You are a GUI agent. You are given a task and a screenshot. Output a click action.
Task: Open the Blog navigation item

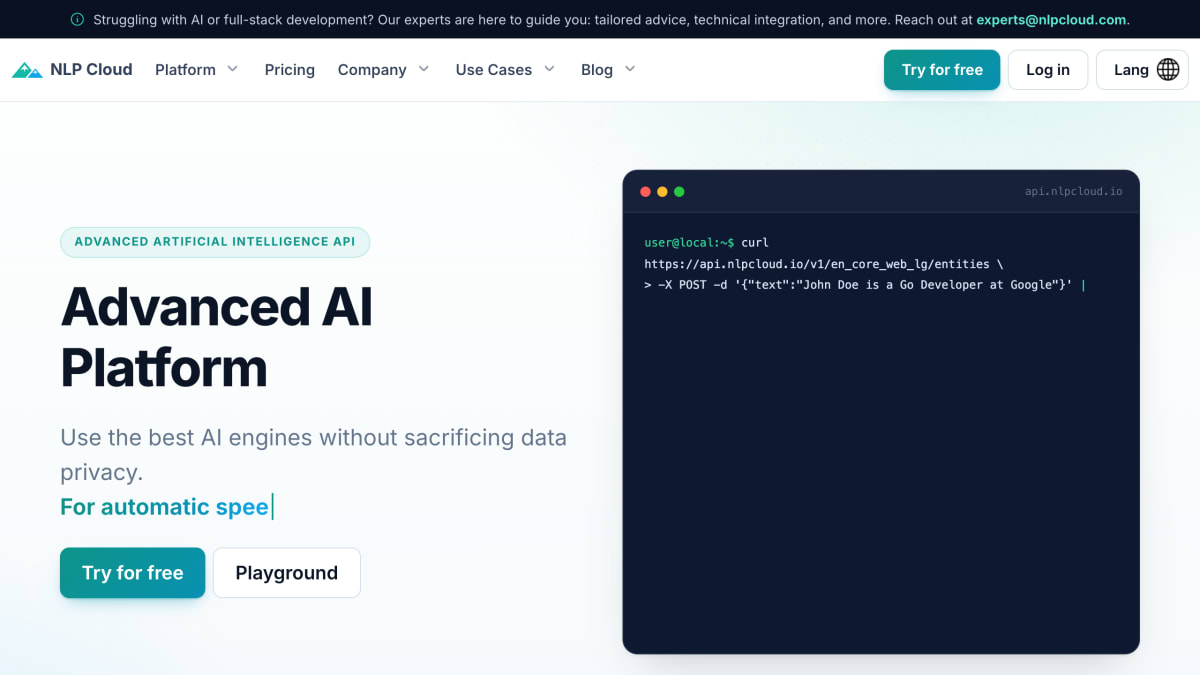point(597,70)
